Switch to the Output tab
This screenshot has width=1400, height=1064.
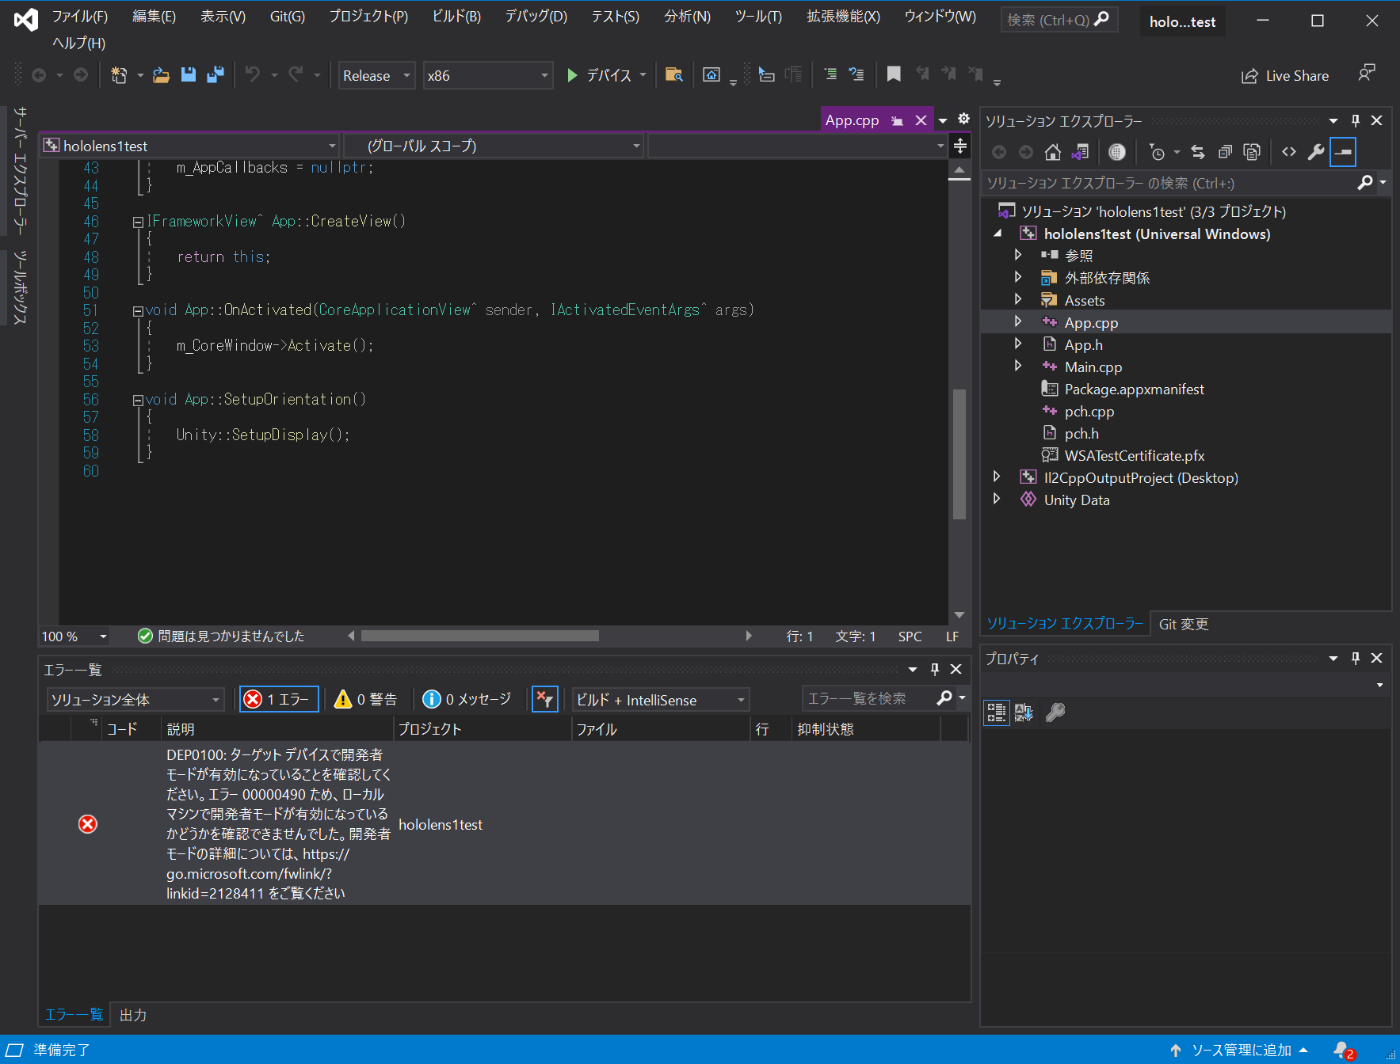click(x=133, y=1015)
